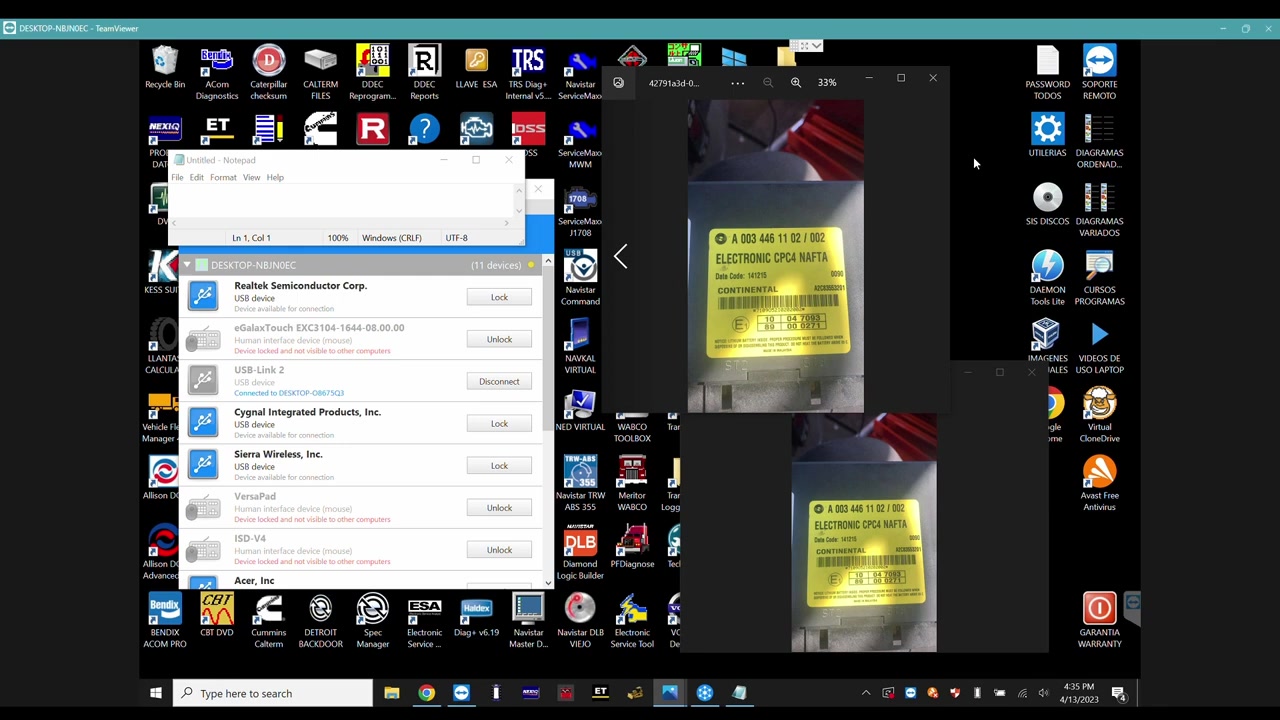Image resolution: width=1280 pixels, height=720 pixels.
Task: Open Notepad File menu
Action: point(177,177)
